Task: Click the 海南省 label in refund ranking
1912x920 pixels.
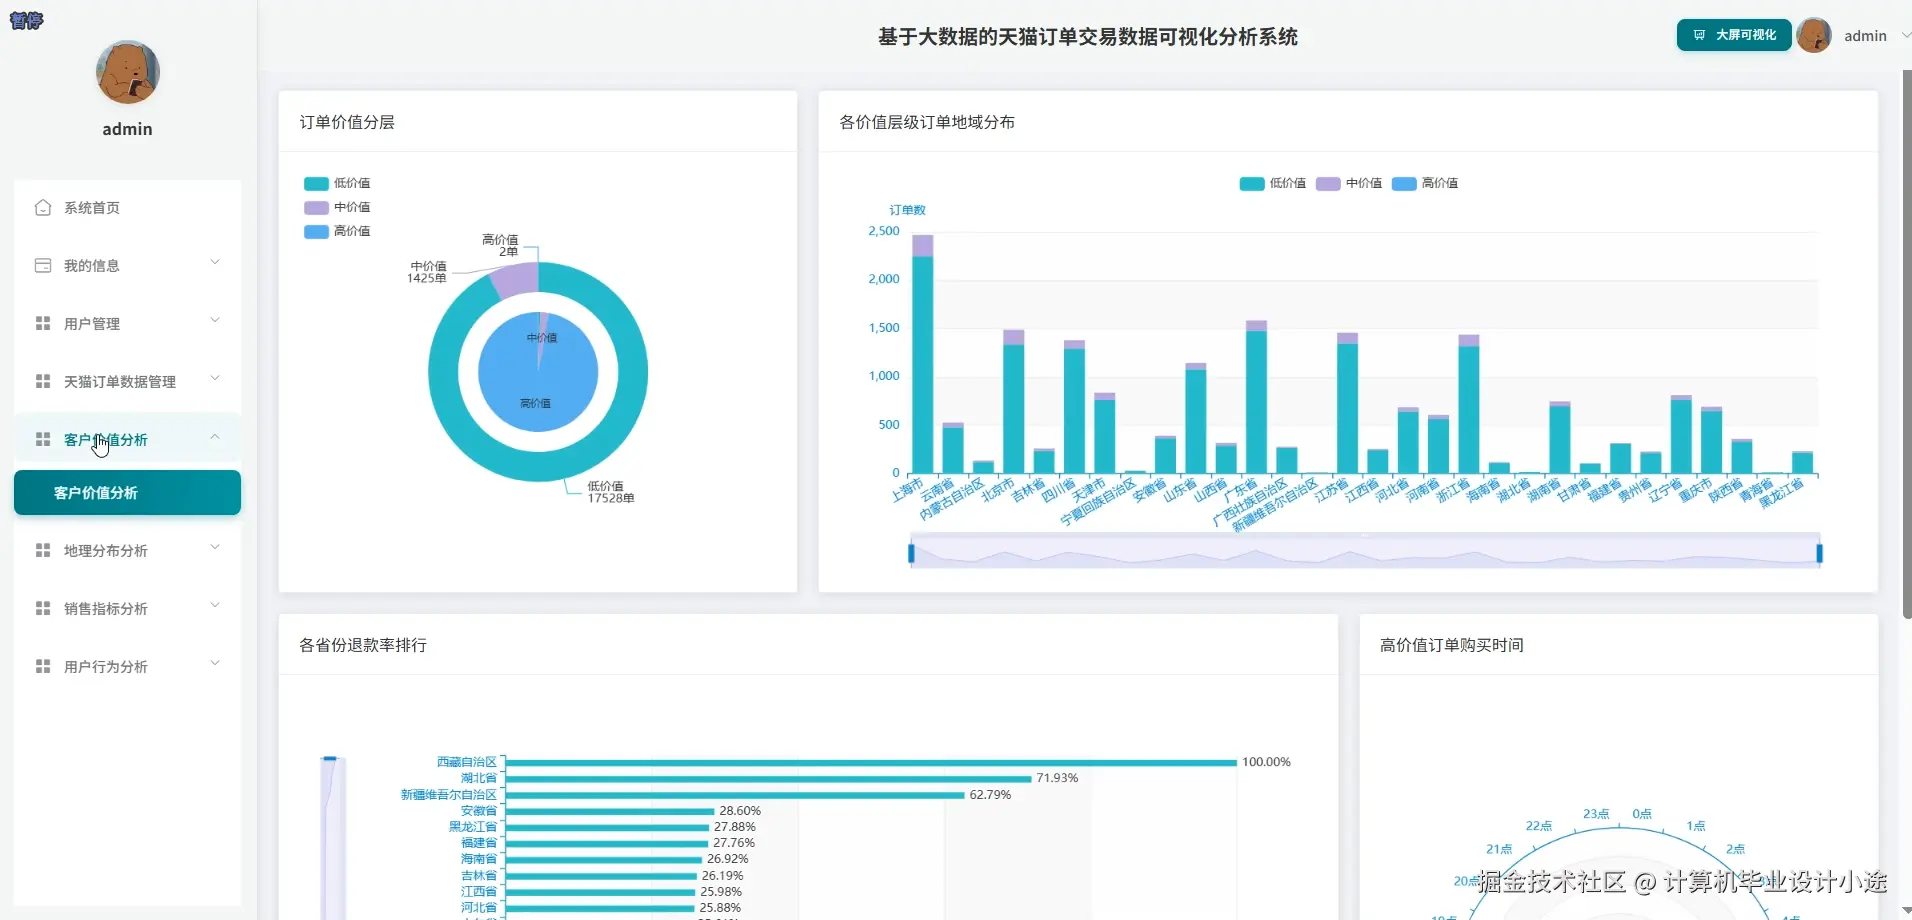Action: [x=479, y=859]
